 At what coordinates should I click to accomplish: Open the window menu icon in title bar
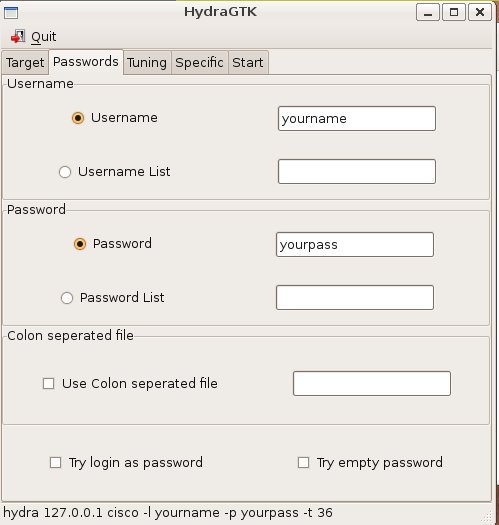click(11, 13)
